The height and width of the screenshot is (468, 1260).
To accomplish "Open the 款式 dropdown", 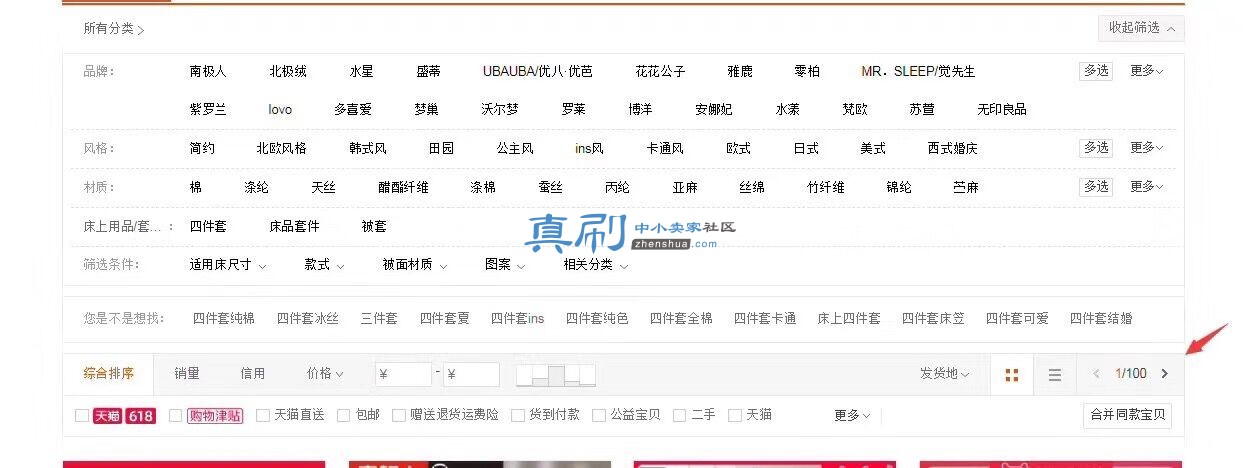I will (x=324, y=265).
